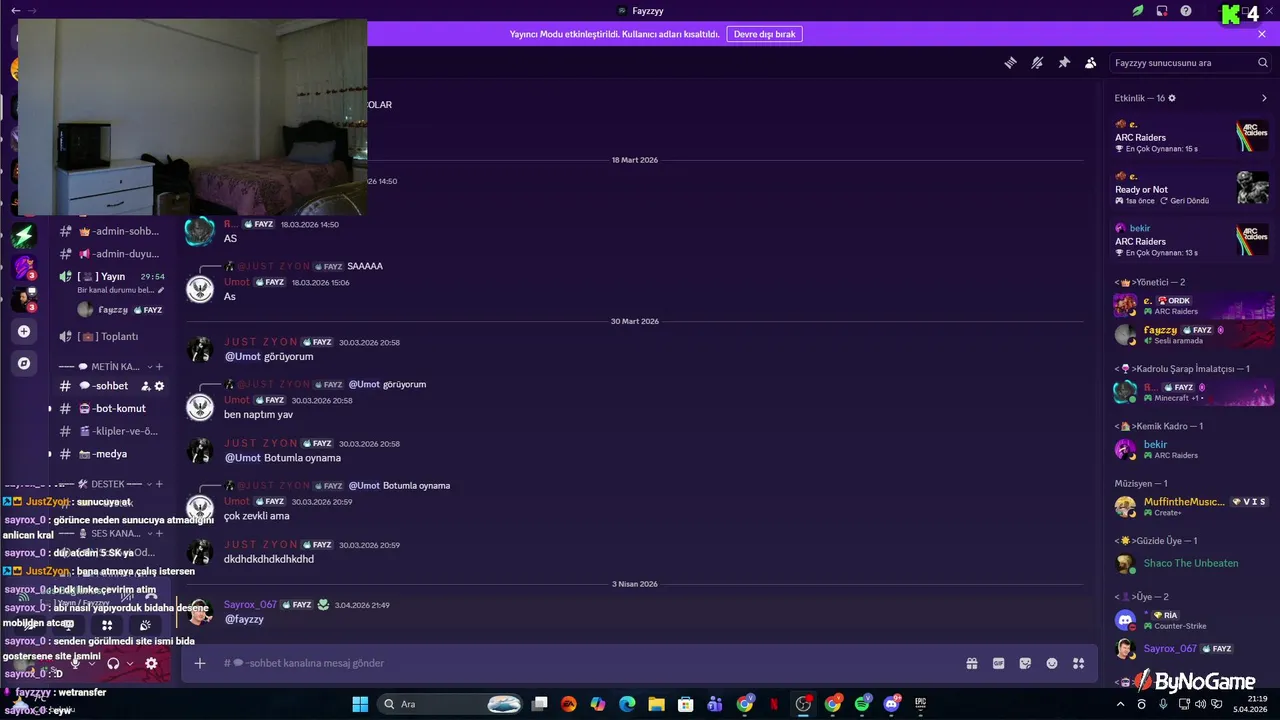Open the -admin-sohb... channel
Image resolution: width=1280 pixels, height=720 pixels.
(111, 231)
